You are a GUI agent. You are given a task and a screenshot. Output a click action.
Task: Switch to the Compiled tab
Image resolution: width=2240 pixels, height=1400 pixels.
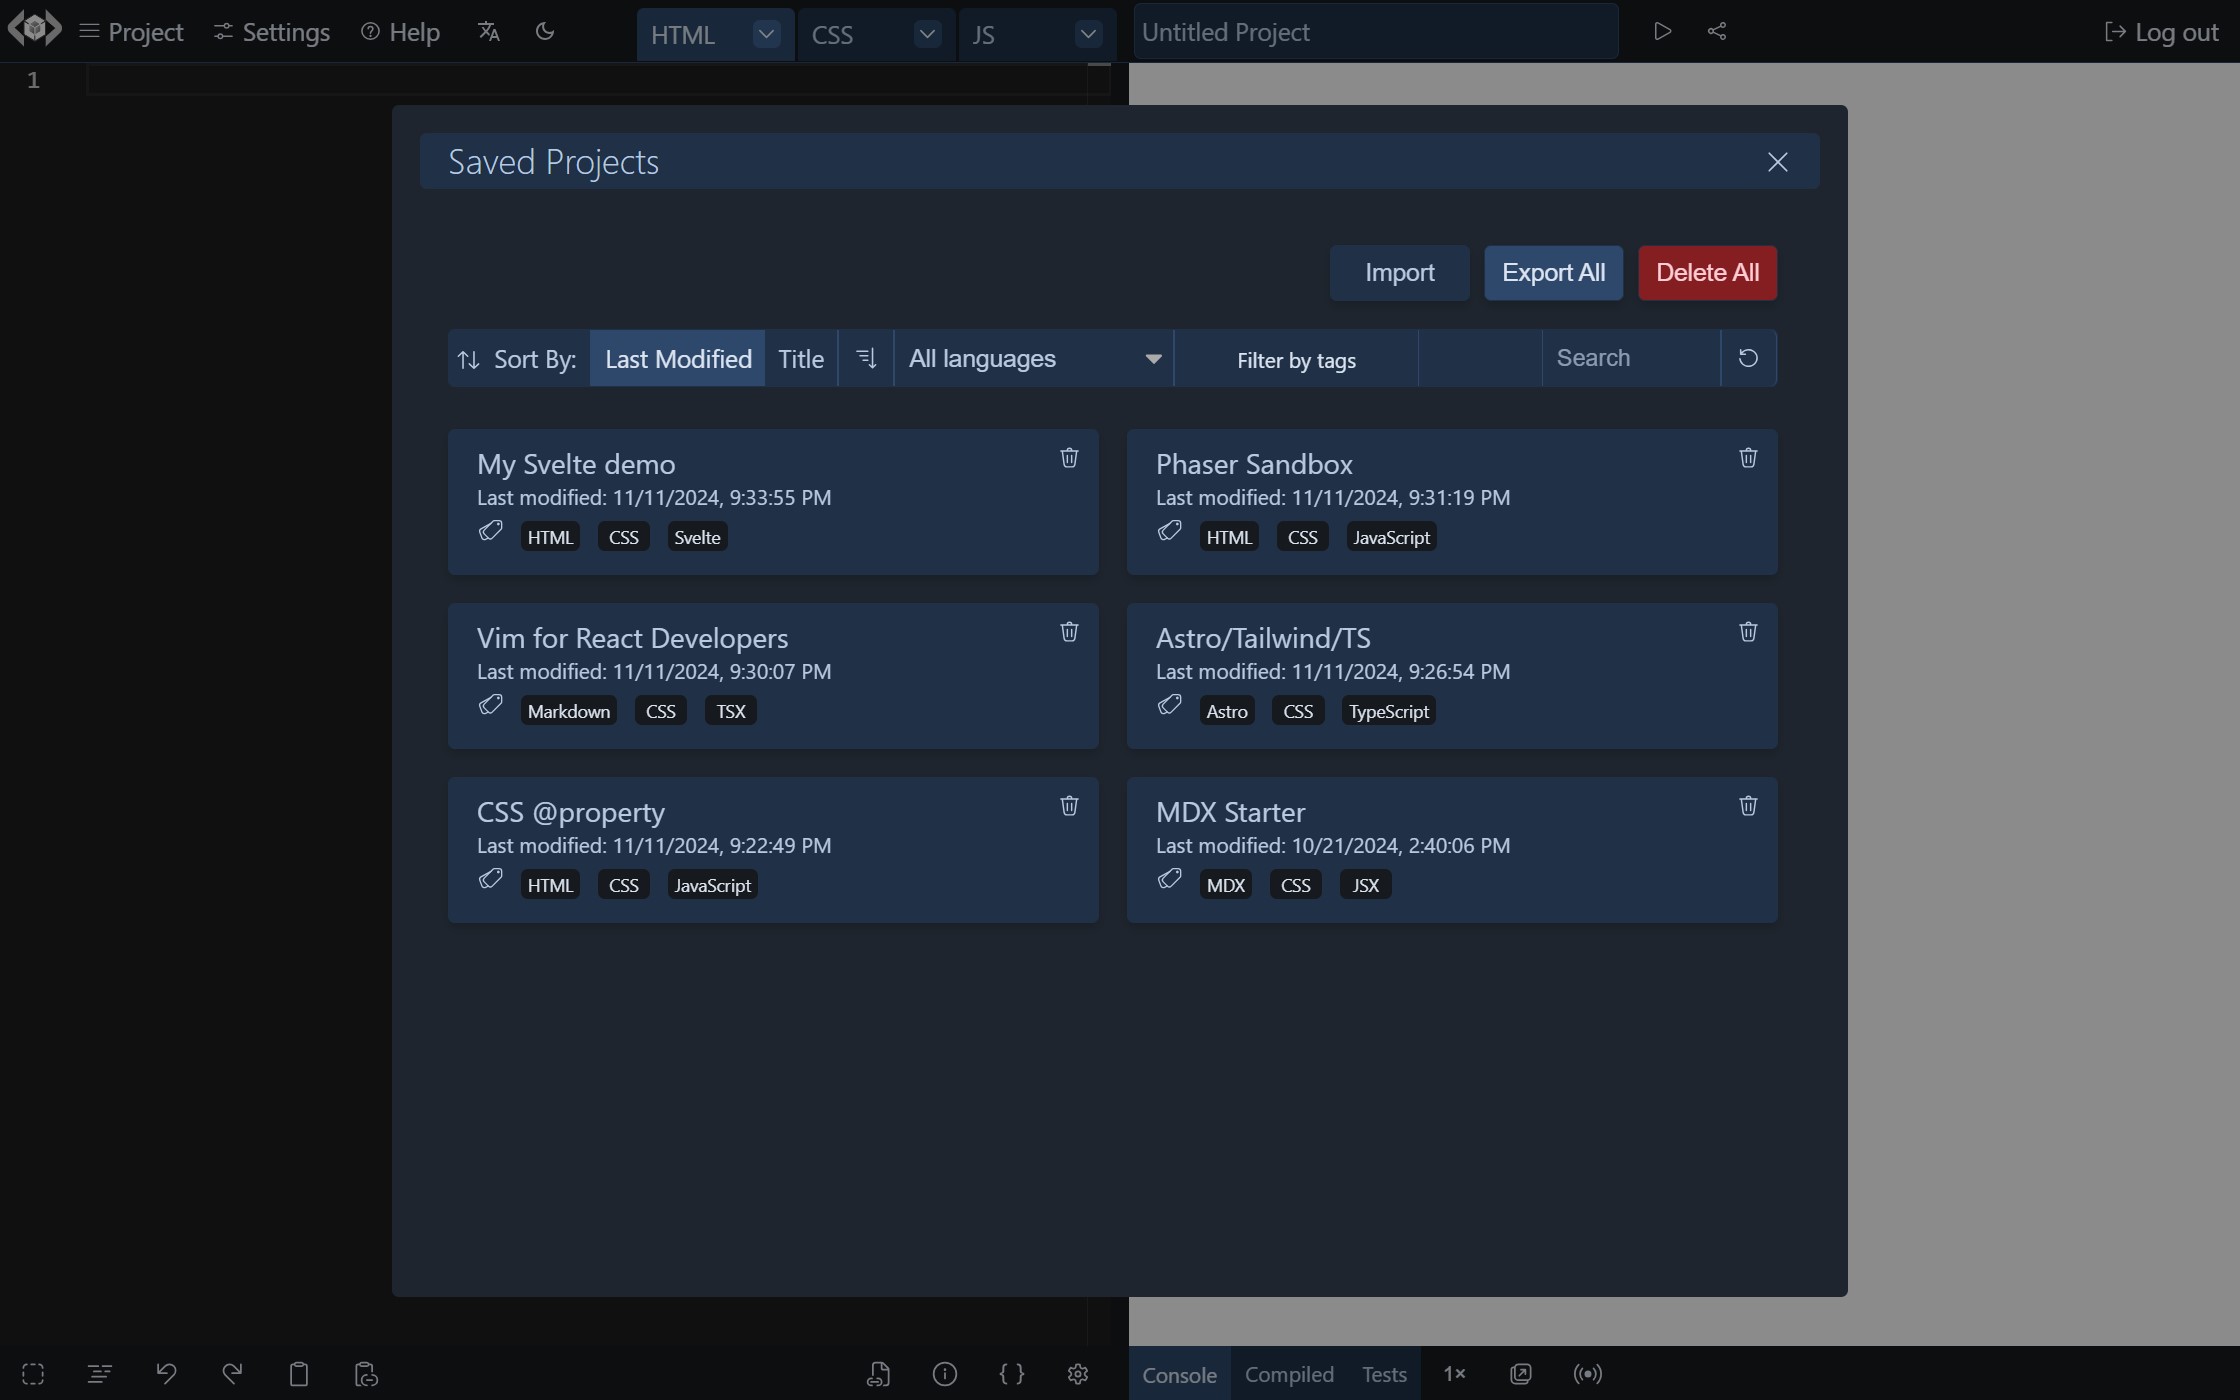point(1288,1374)
